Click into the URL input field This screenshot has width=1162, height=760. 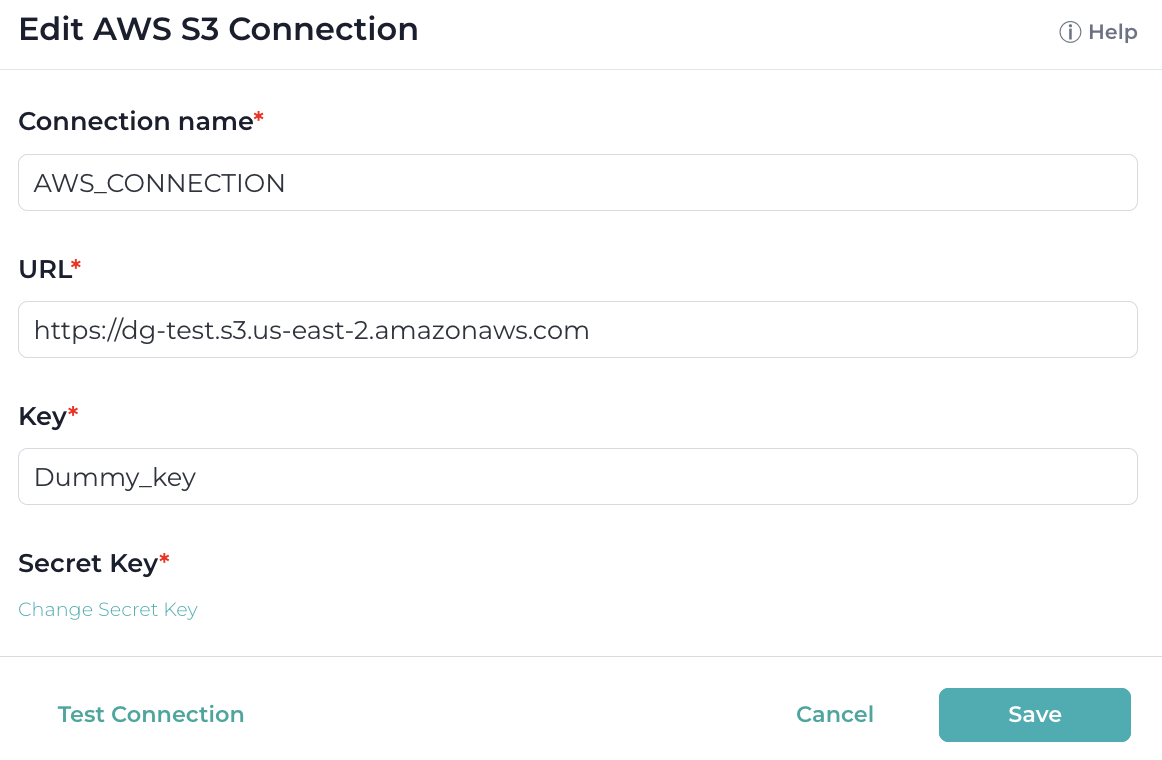coord(578,330)
